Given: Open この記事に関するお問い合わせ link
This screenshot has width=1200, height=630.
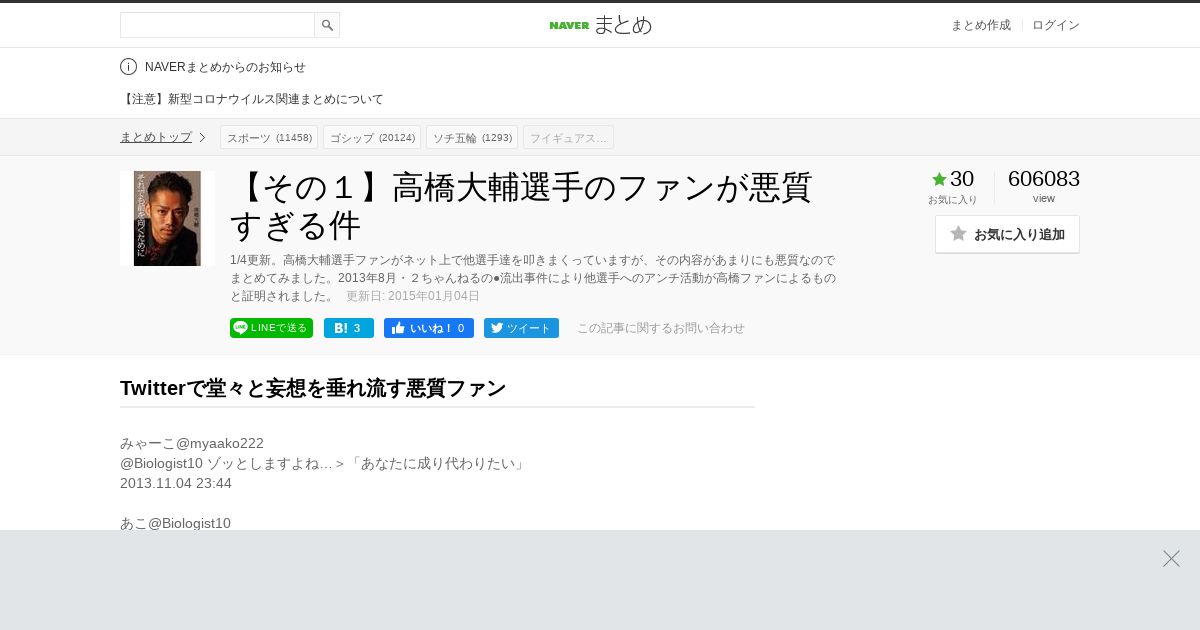Looking at the screenshot, I should [661, 328].
